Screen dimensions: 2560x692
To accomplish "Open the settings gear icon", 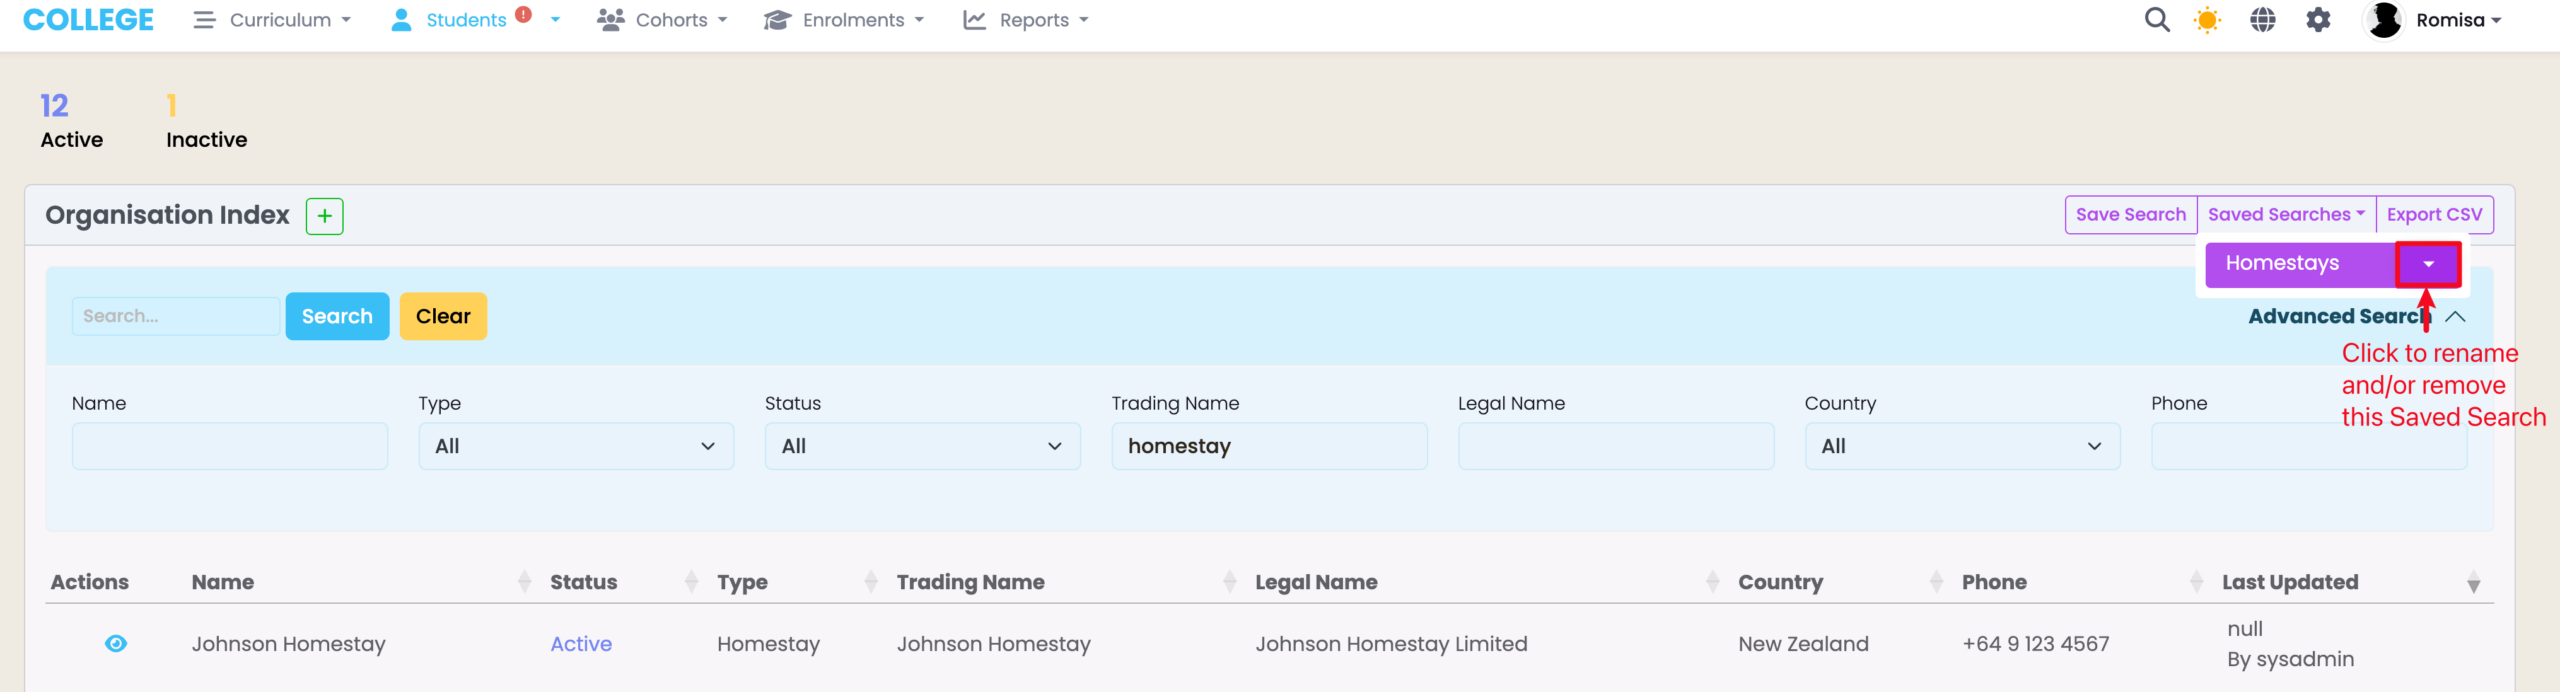I will (x=2318, y=20).
